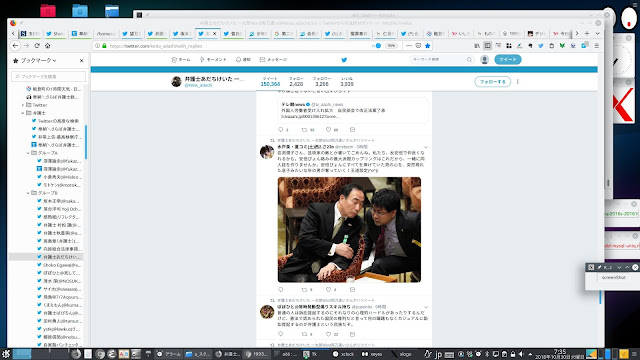Open the テレ朝news quoted tweet card
This screenshot has height=360, width=640.
pyautogui.click(x=353, y=110)
